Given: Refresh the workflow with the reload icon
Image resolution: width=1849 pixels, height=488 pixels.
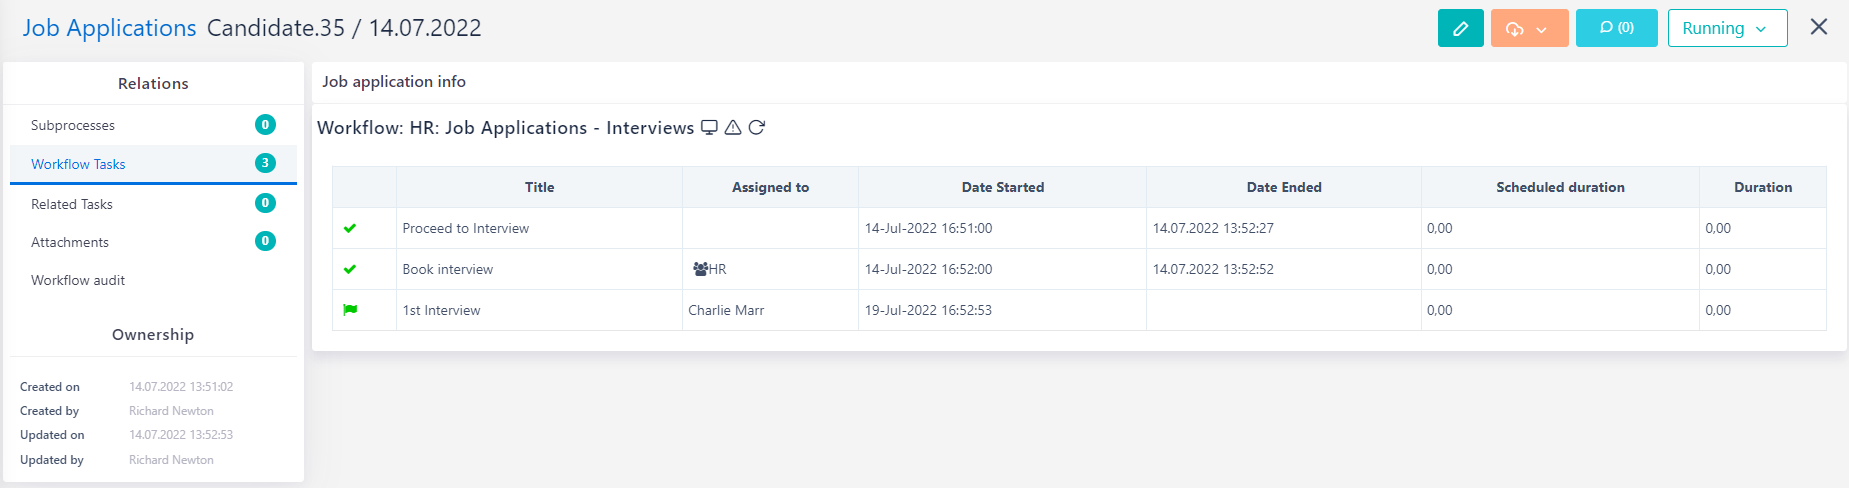Looking at the screenshot, I should [x=757, y=127].
